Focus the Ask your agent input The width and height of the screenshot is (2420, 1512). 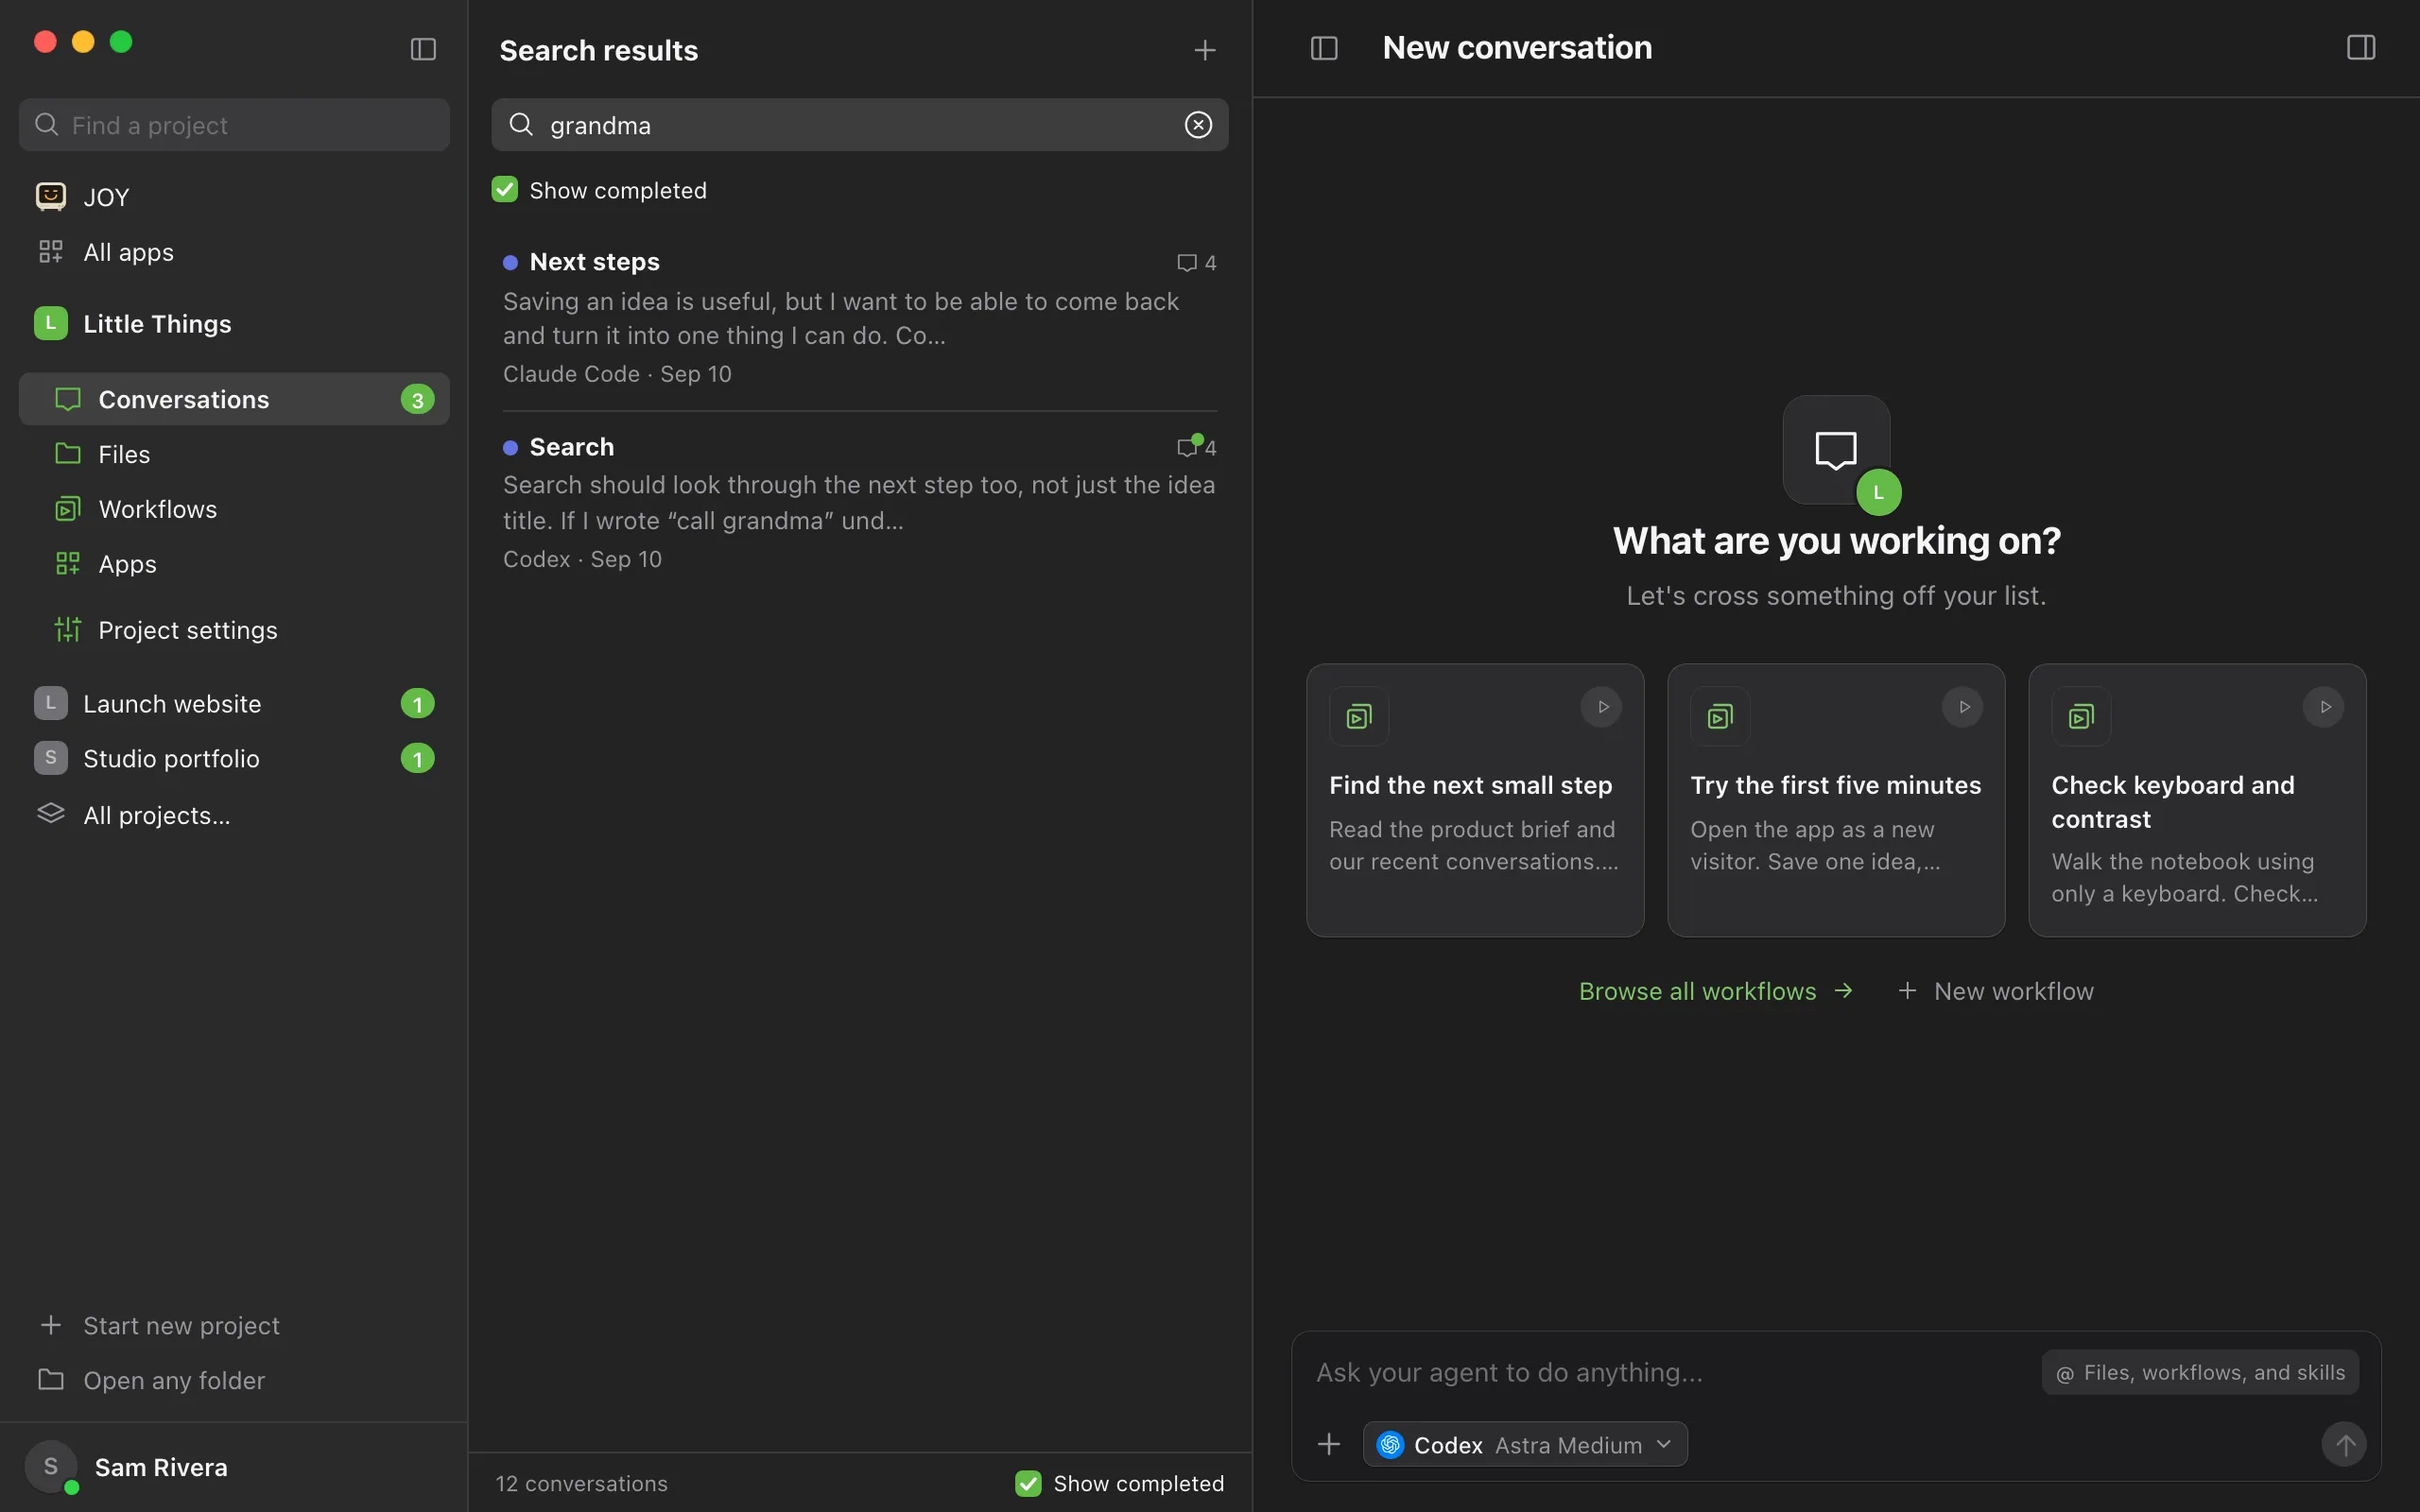tap(1670, 1373)
